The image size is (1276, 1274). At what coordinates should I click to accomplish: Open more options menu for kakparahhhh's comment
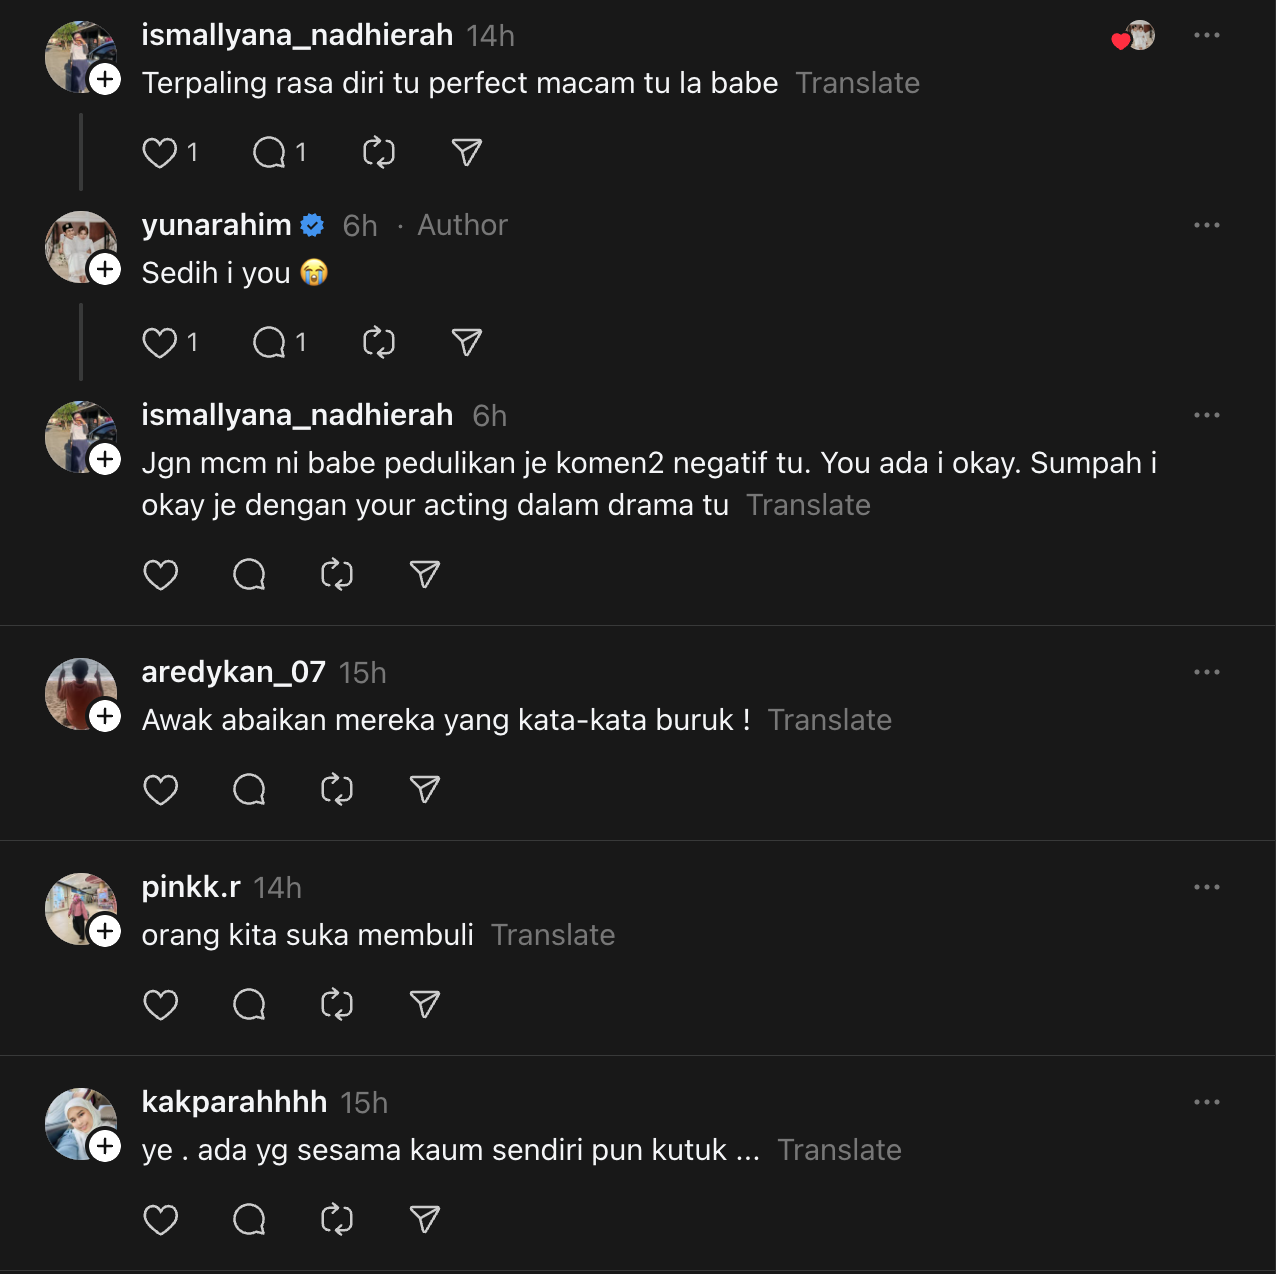[x=1206, y=1102]
